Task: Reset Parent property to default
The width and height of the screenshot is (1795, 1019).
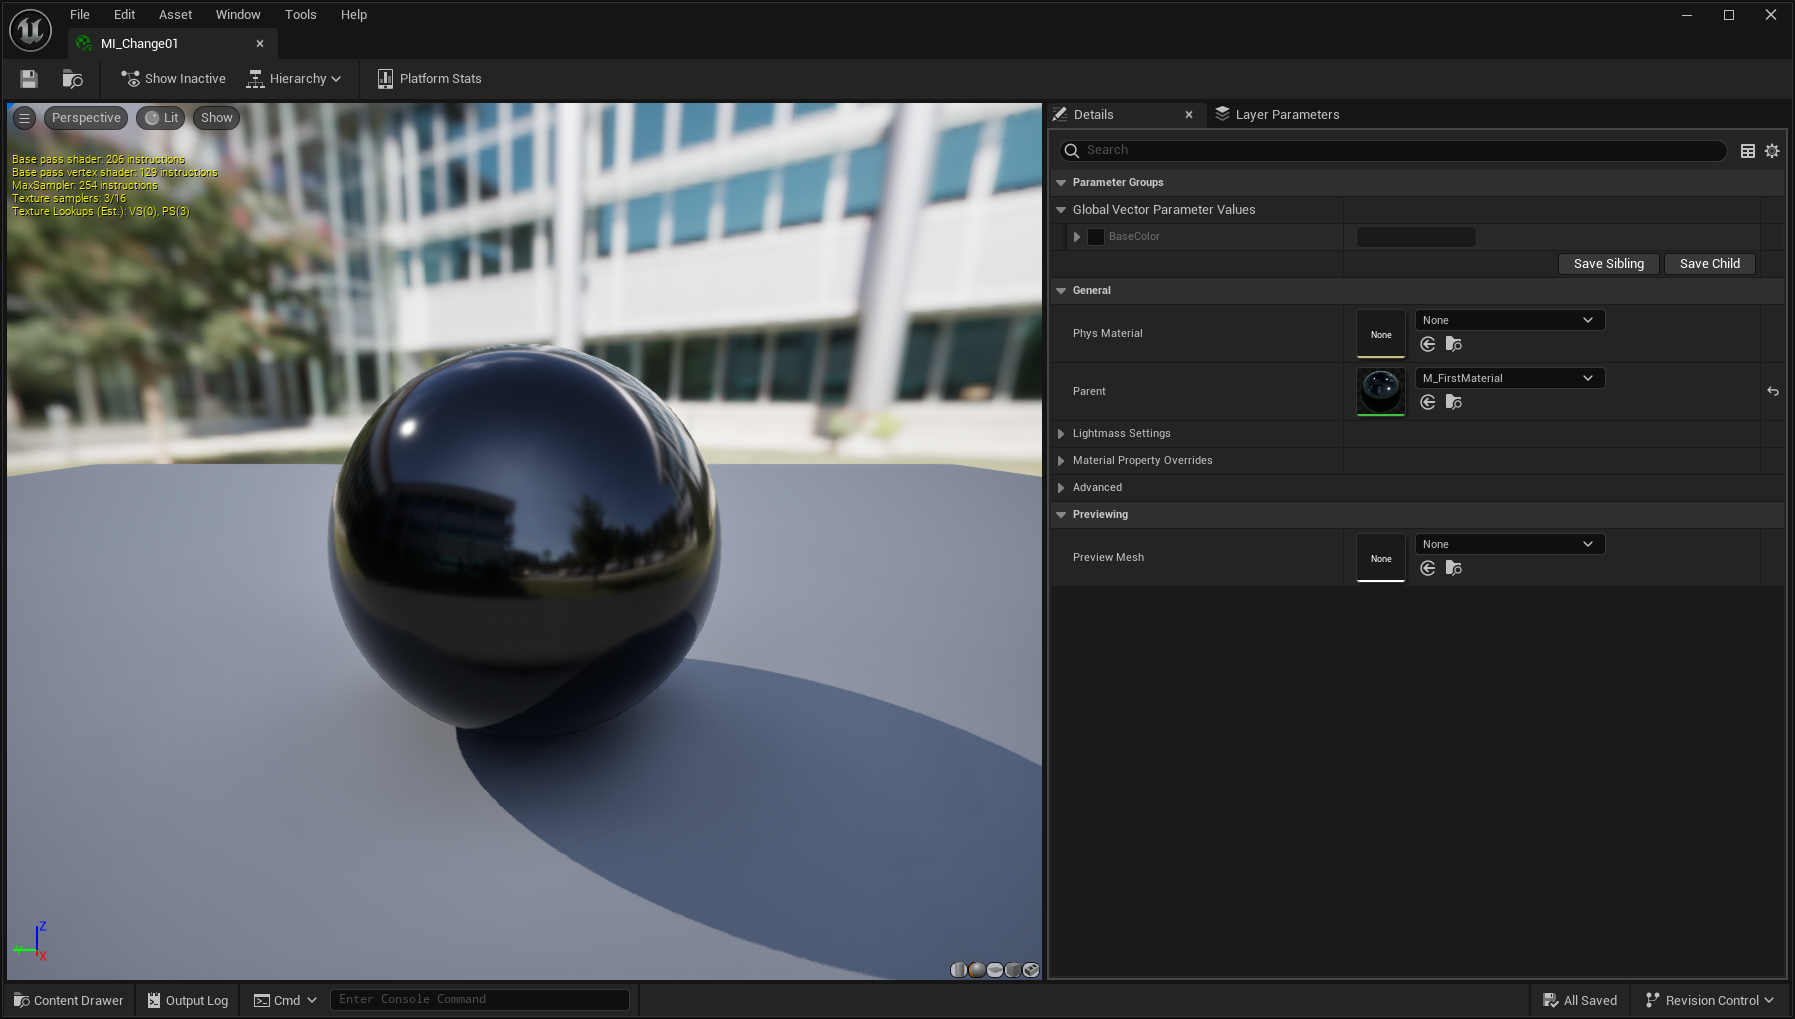Action: (x=1773, y=391)
